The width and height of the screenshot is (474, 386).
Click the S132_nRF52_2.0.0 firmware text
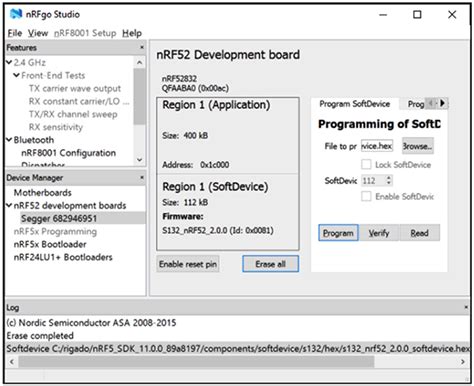[218, 230]
